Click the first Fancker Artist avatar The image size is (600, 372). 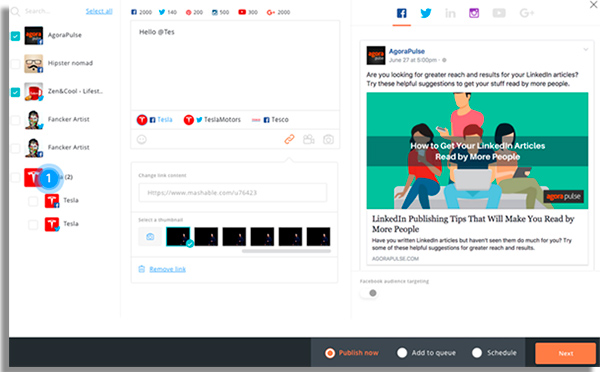point(34,120)
